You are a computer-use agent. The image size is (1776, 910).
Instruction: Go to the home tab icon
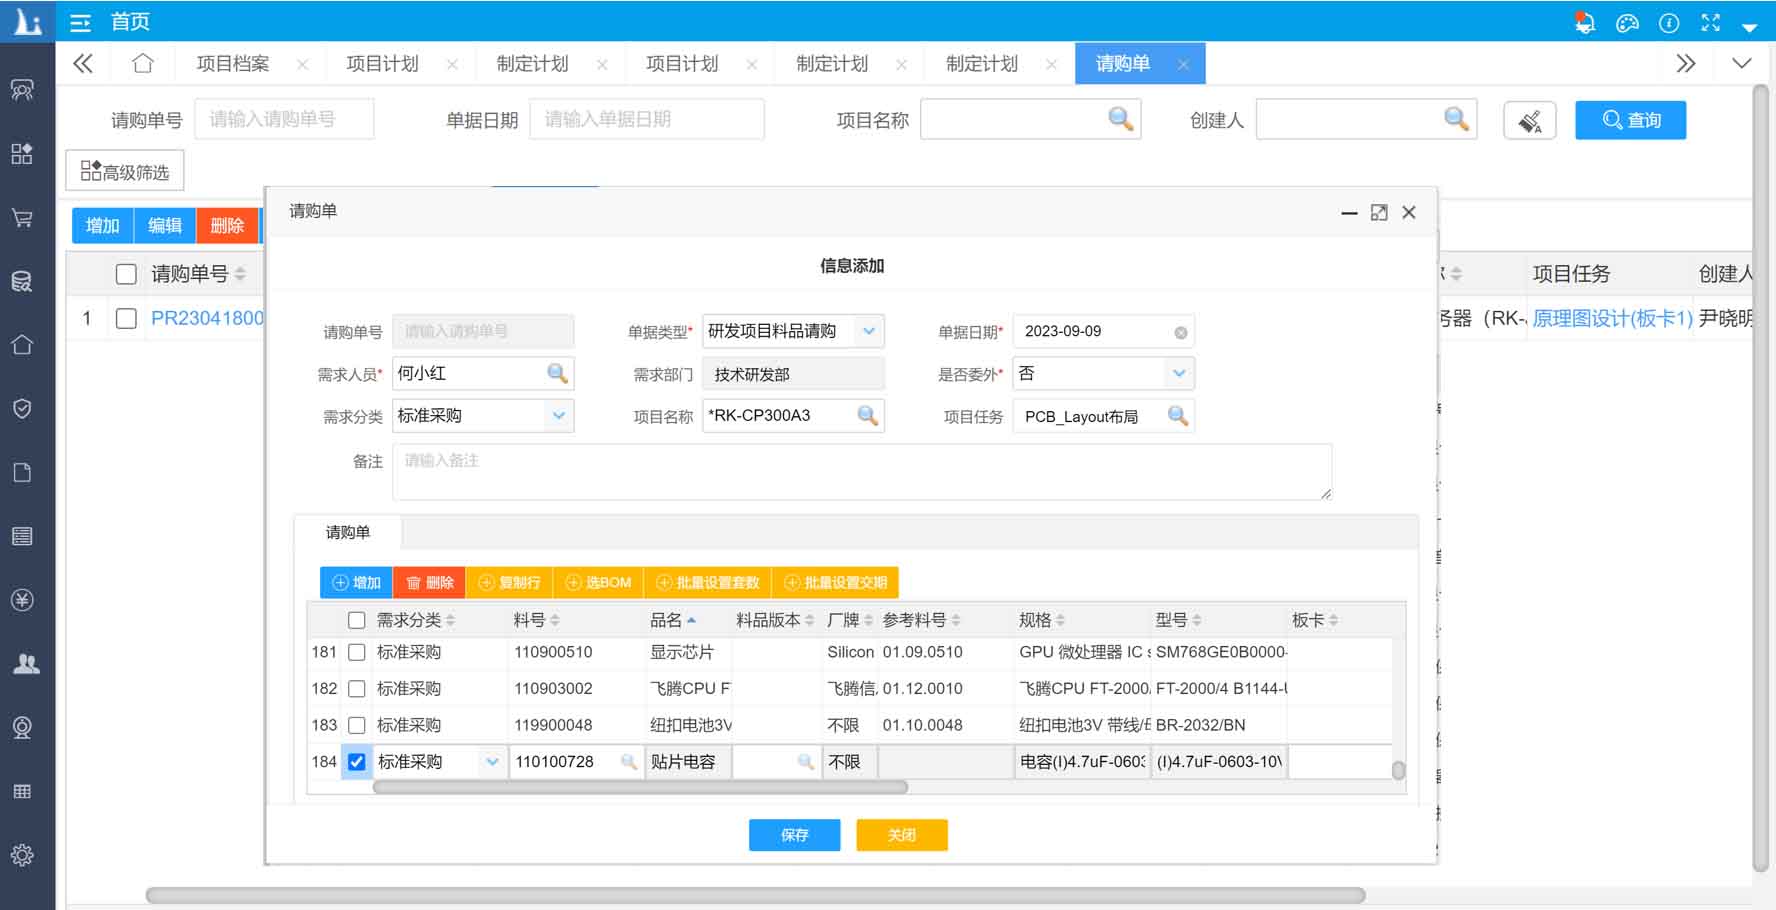pyautogui.click(x=143, y=63)
